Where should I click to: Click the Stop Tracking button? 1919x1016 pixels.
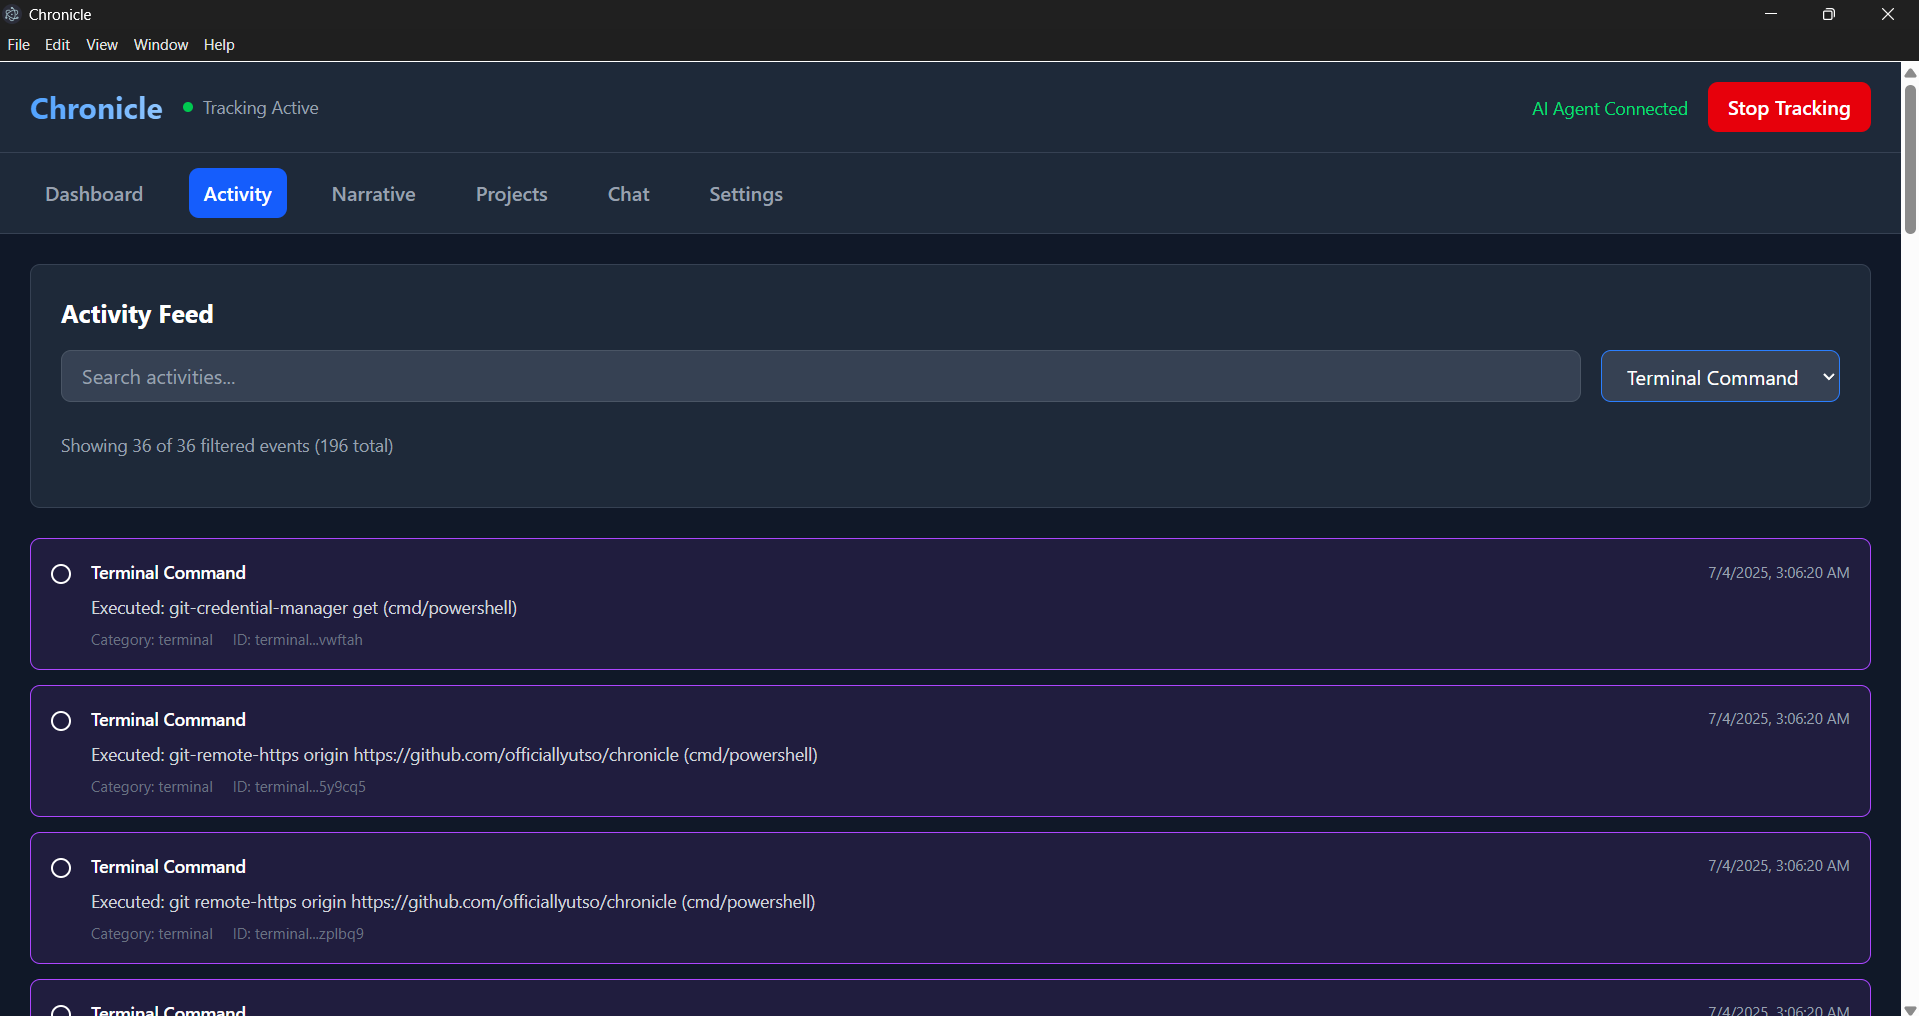(1789, 108)
